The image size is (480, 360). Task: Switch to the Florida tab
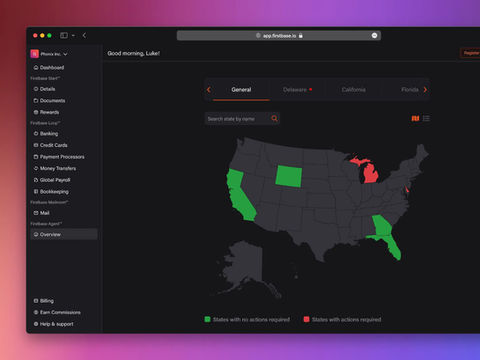(x=410, y=89)
